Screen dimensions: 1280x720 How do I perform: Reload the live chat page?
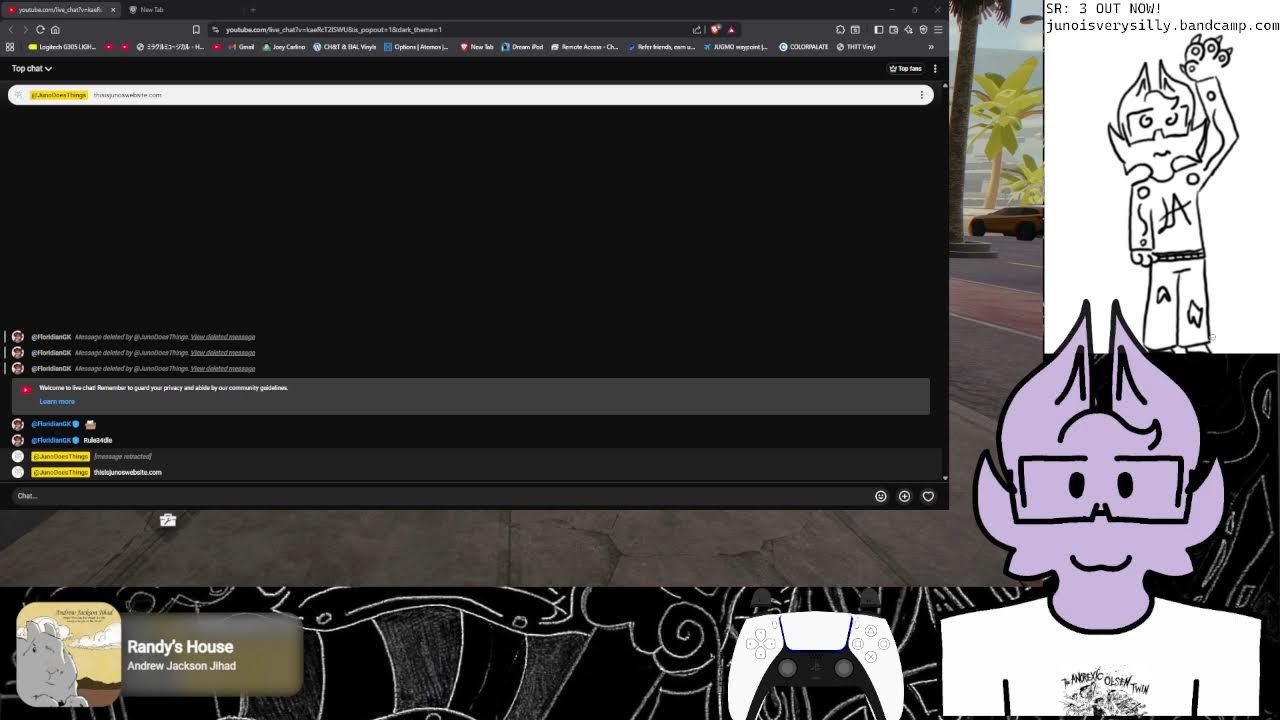coord(40,29)
